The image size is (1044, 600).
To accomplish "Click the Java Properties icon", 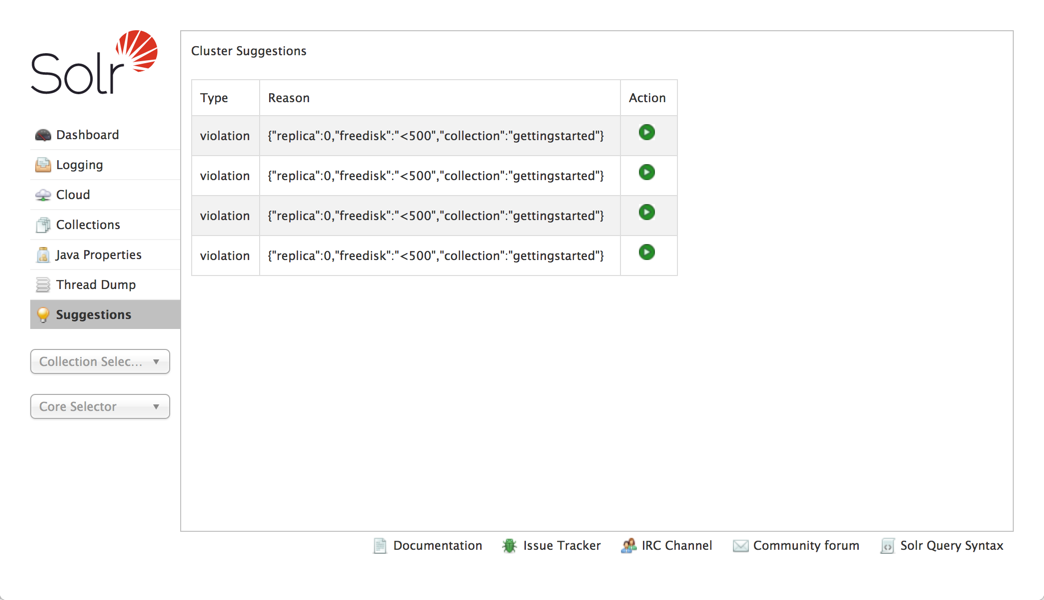I will coord(43,255).
